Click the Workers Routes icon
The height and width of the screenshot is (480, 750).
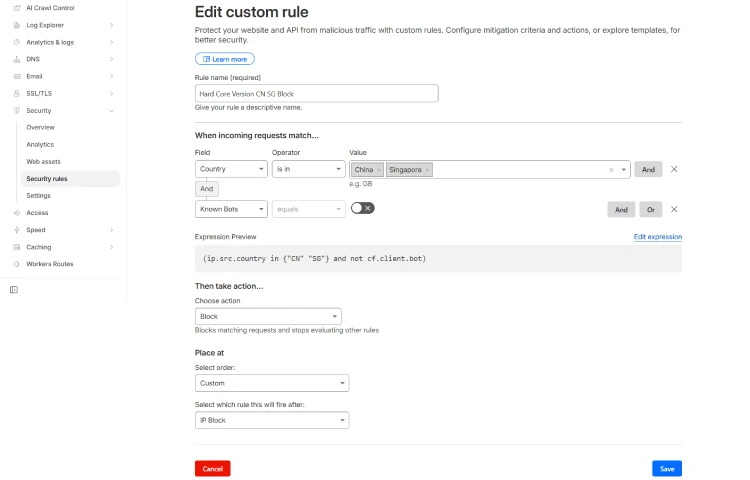pyautogui.click(x=17, y=264)
